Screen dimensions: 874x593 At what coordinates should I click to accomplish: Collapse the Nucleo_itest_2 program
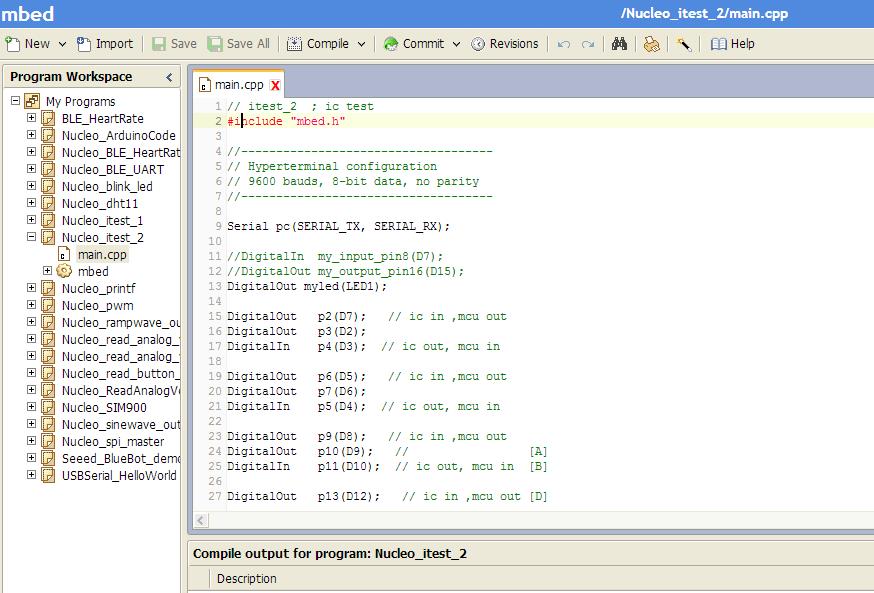(32, 237)
